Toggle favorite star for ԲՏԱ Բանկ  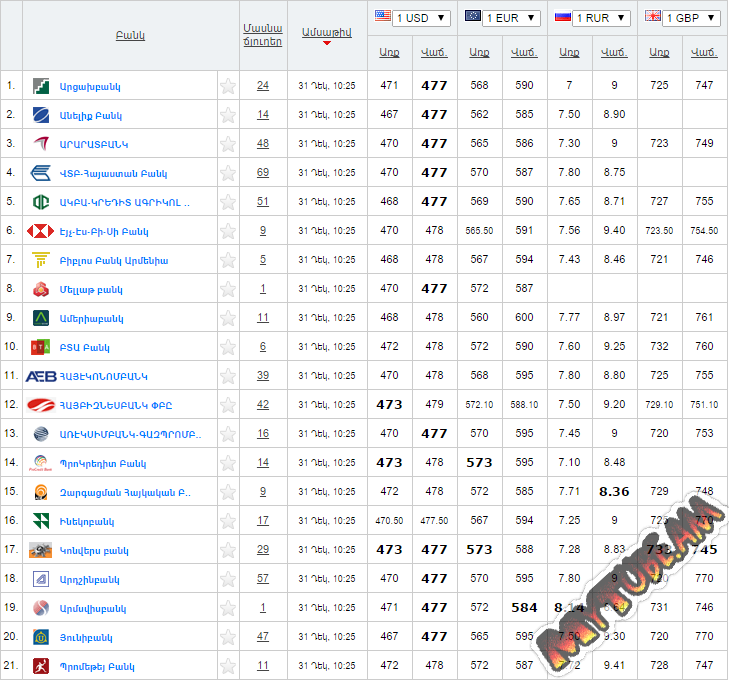228,347
